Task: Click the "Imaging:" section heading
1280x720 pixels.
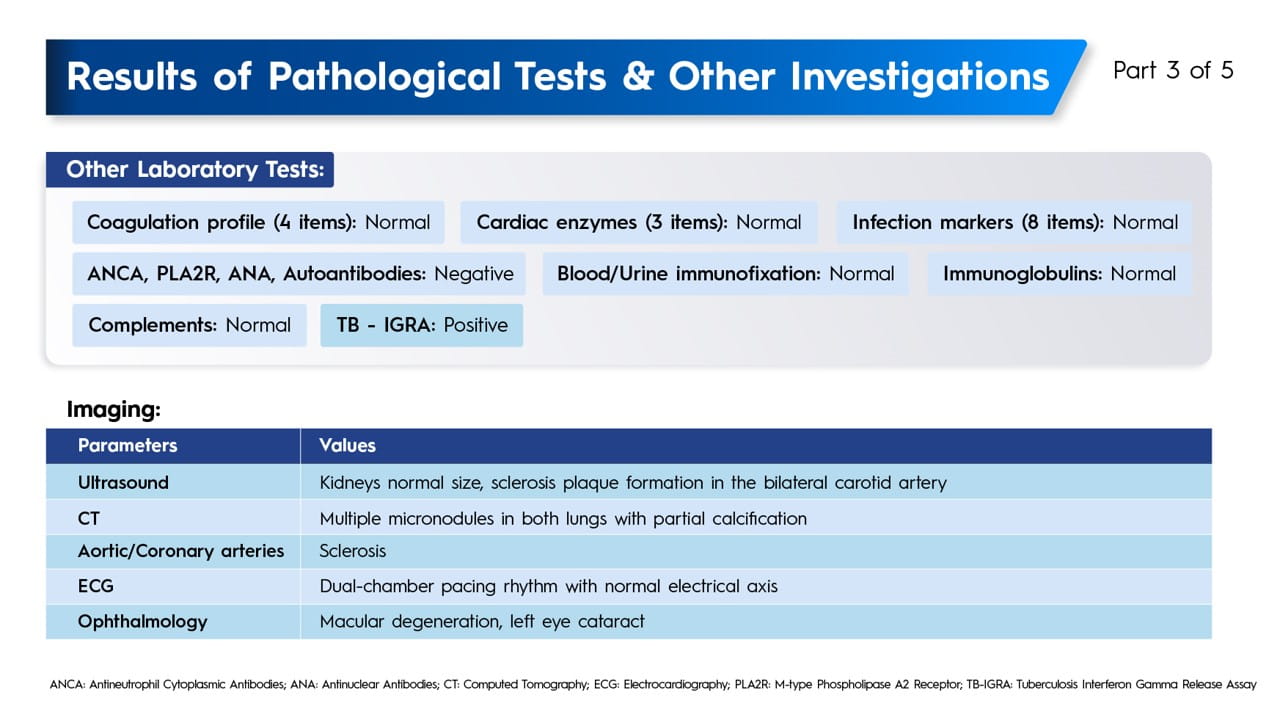Action: 113,409
